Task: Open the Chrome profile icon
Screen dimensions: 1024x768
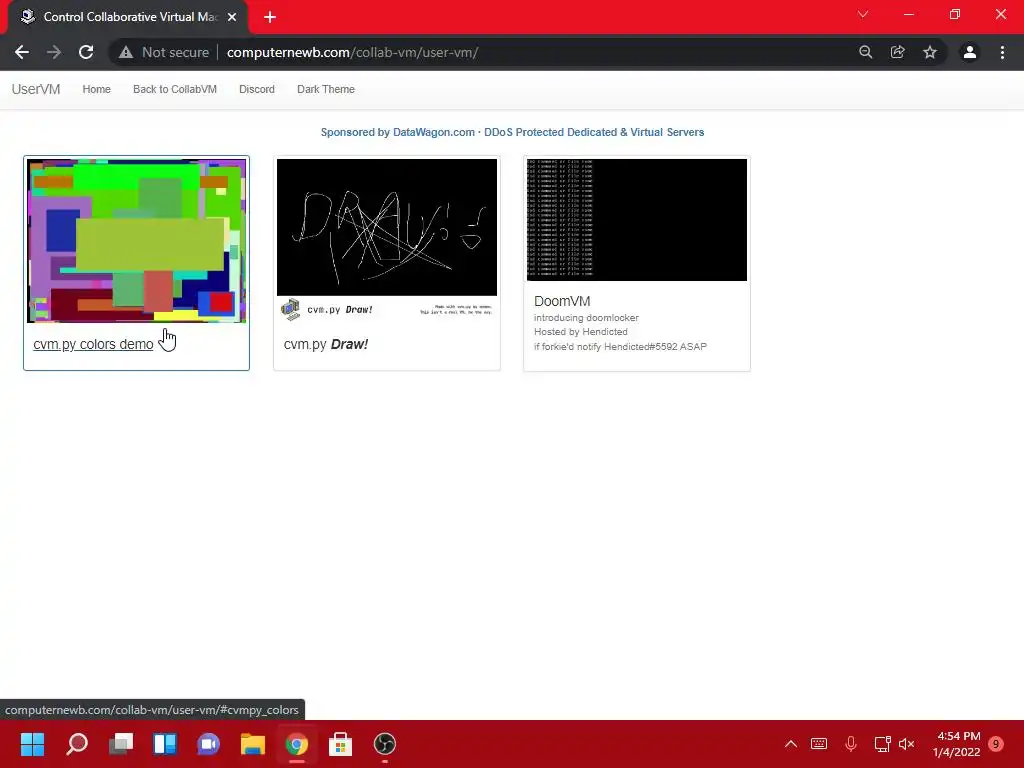Action: (x=970, y=52)
